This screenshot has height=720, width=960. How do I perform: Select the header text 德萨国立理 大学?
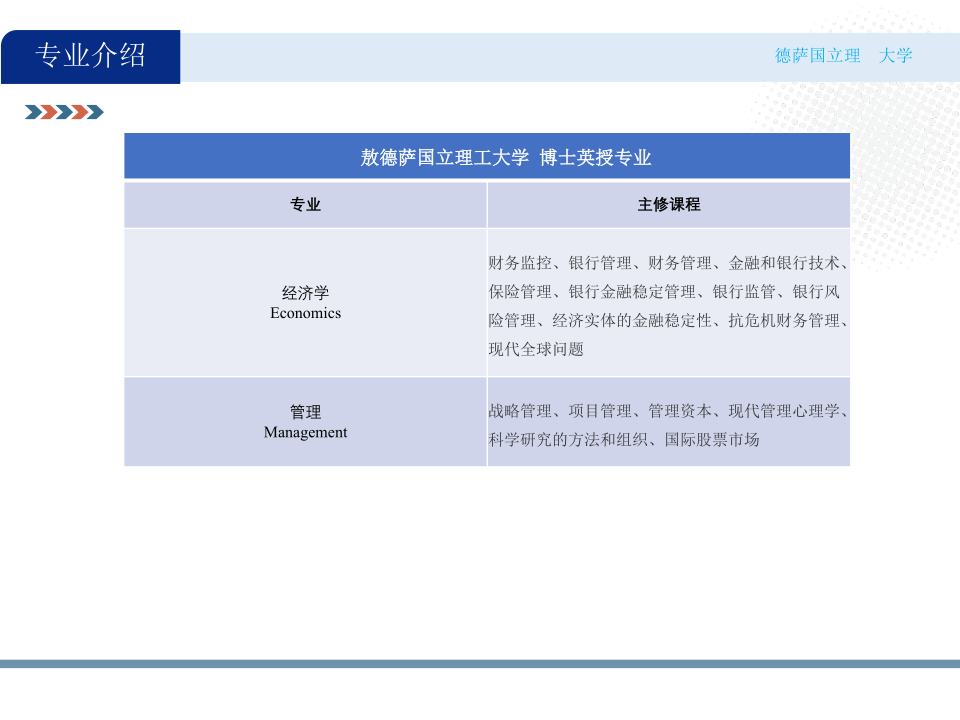(844, 56)
